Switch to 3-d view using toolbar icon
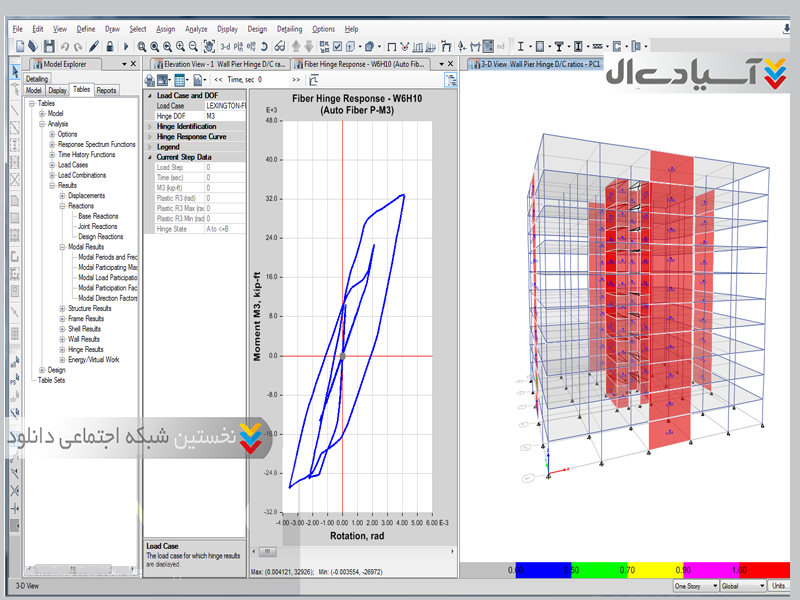This screenshot has width=800, height=600. [x=224, y=46]
